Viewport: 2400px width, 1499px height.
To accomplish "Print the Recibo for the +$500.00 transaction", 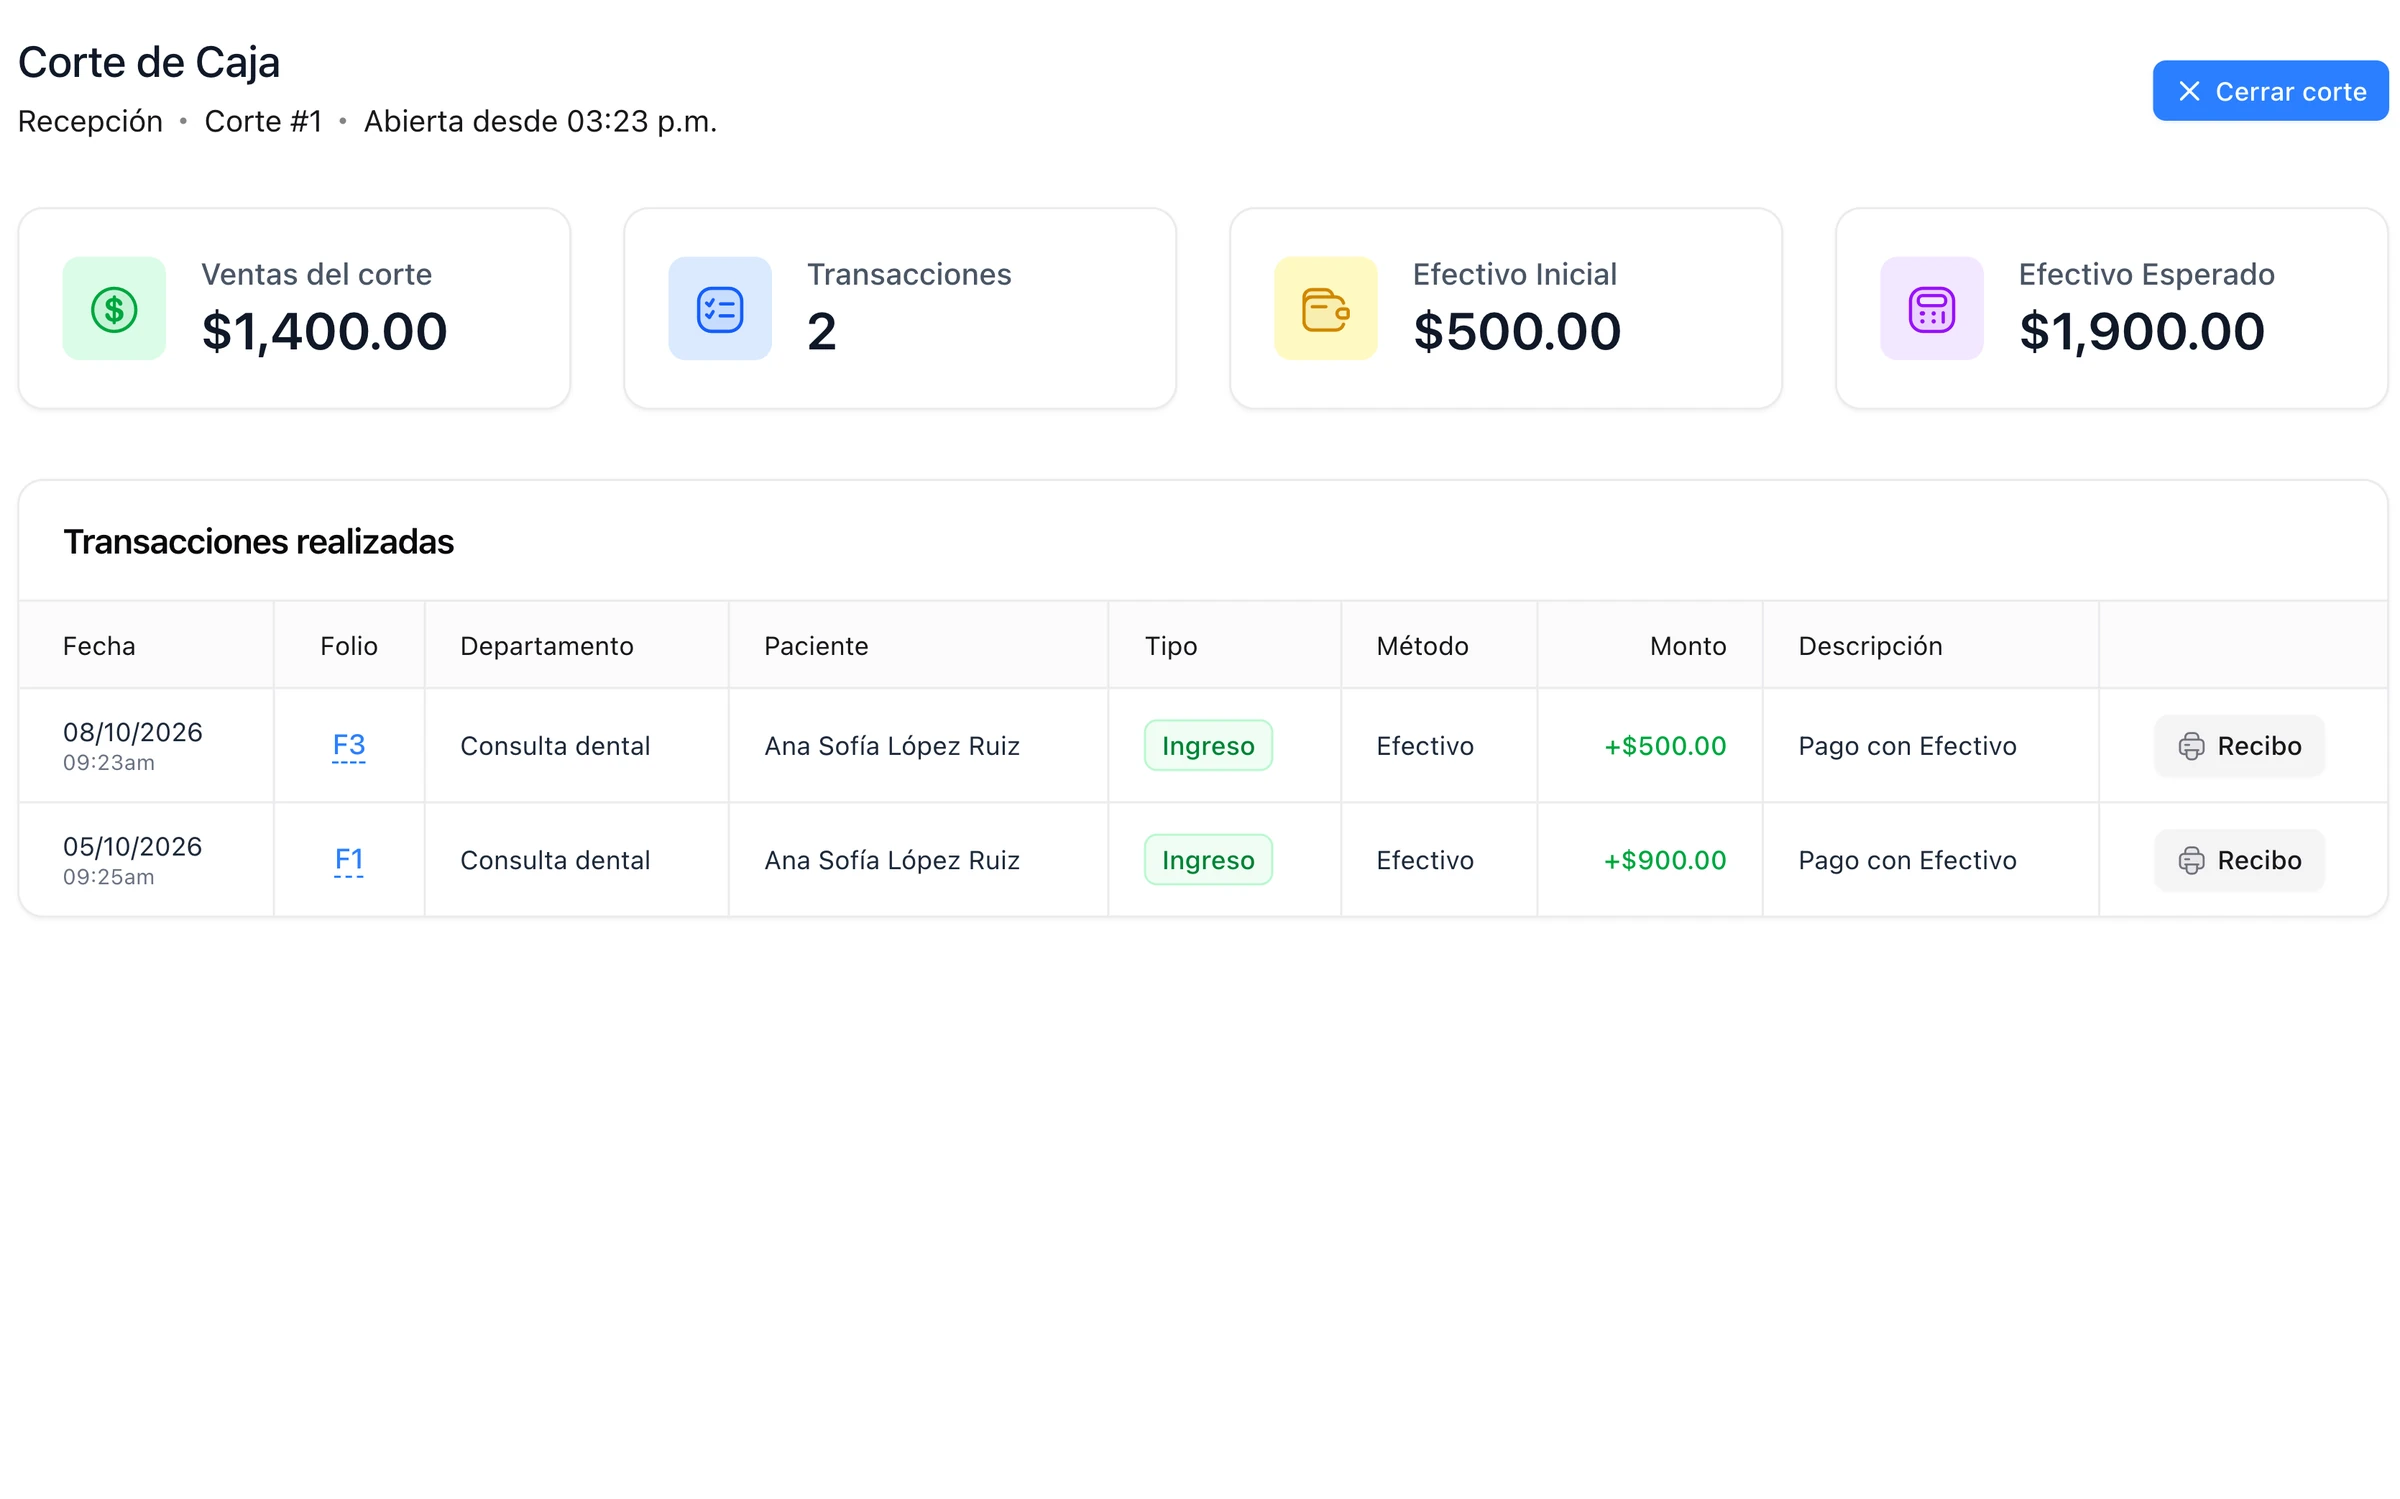I will (2239, 746).
